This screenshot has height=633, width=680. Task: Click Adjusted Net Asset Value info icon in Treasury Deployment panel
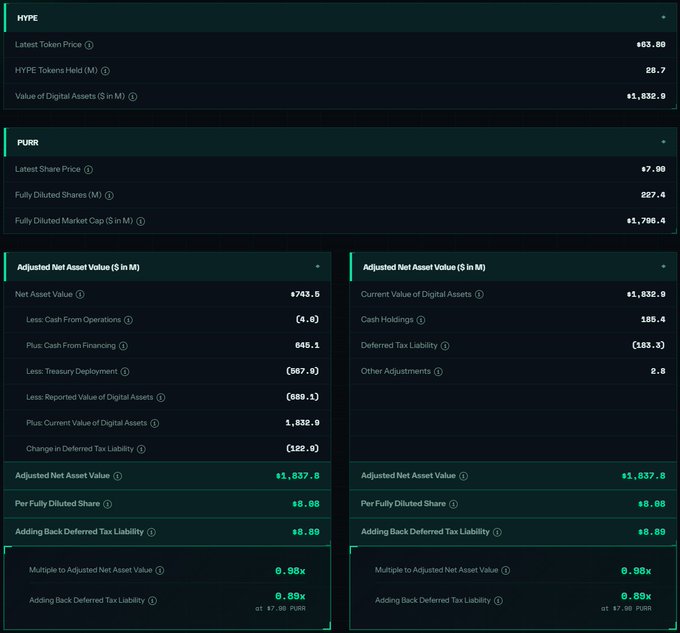pyautogui.click(x=118, y=476)
